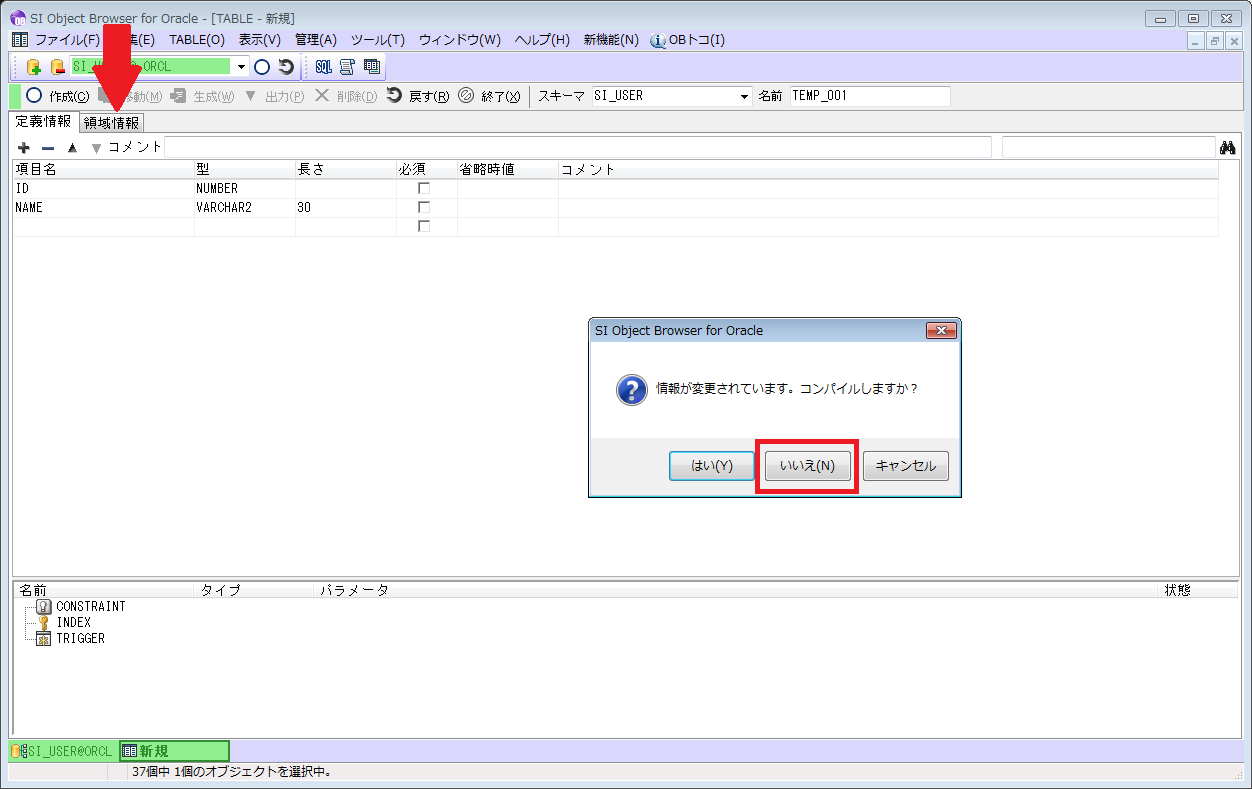1252x789 pixels.
Task: Click the move row down triangle icon
Action: click(x=96, y=148)
